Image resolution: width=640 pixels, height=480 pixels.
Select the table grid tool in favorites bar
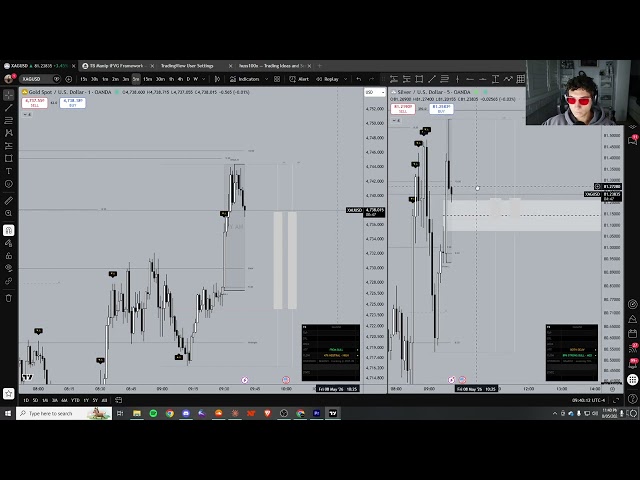click(x=520, y=79)
